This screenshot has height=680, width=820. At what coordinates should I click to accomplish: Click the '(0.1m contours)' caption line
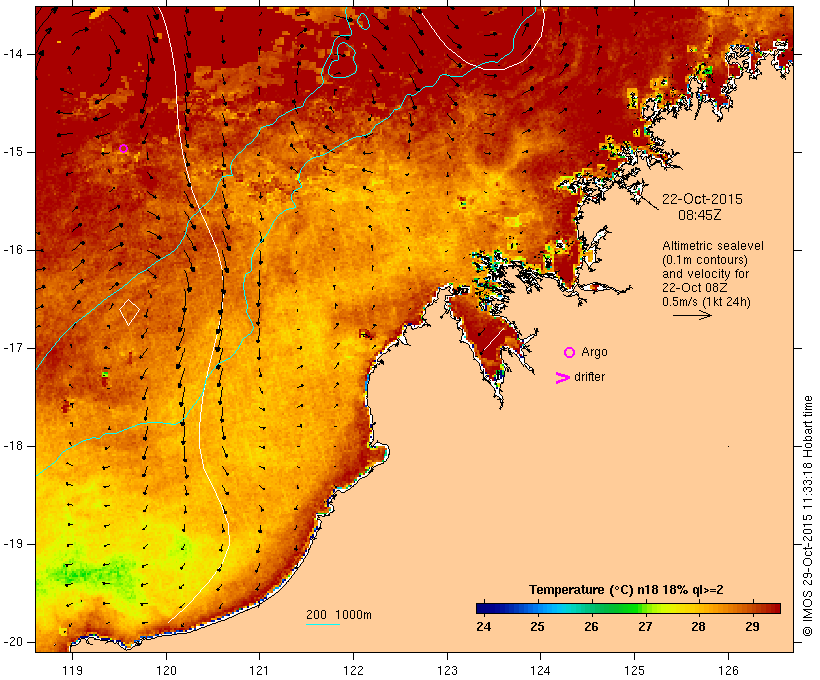[705, 260]
